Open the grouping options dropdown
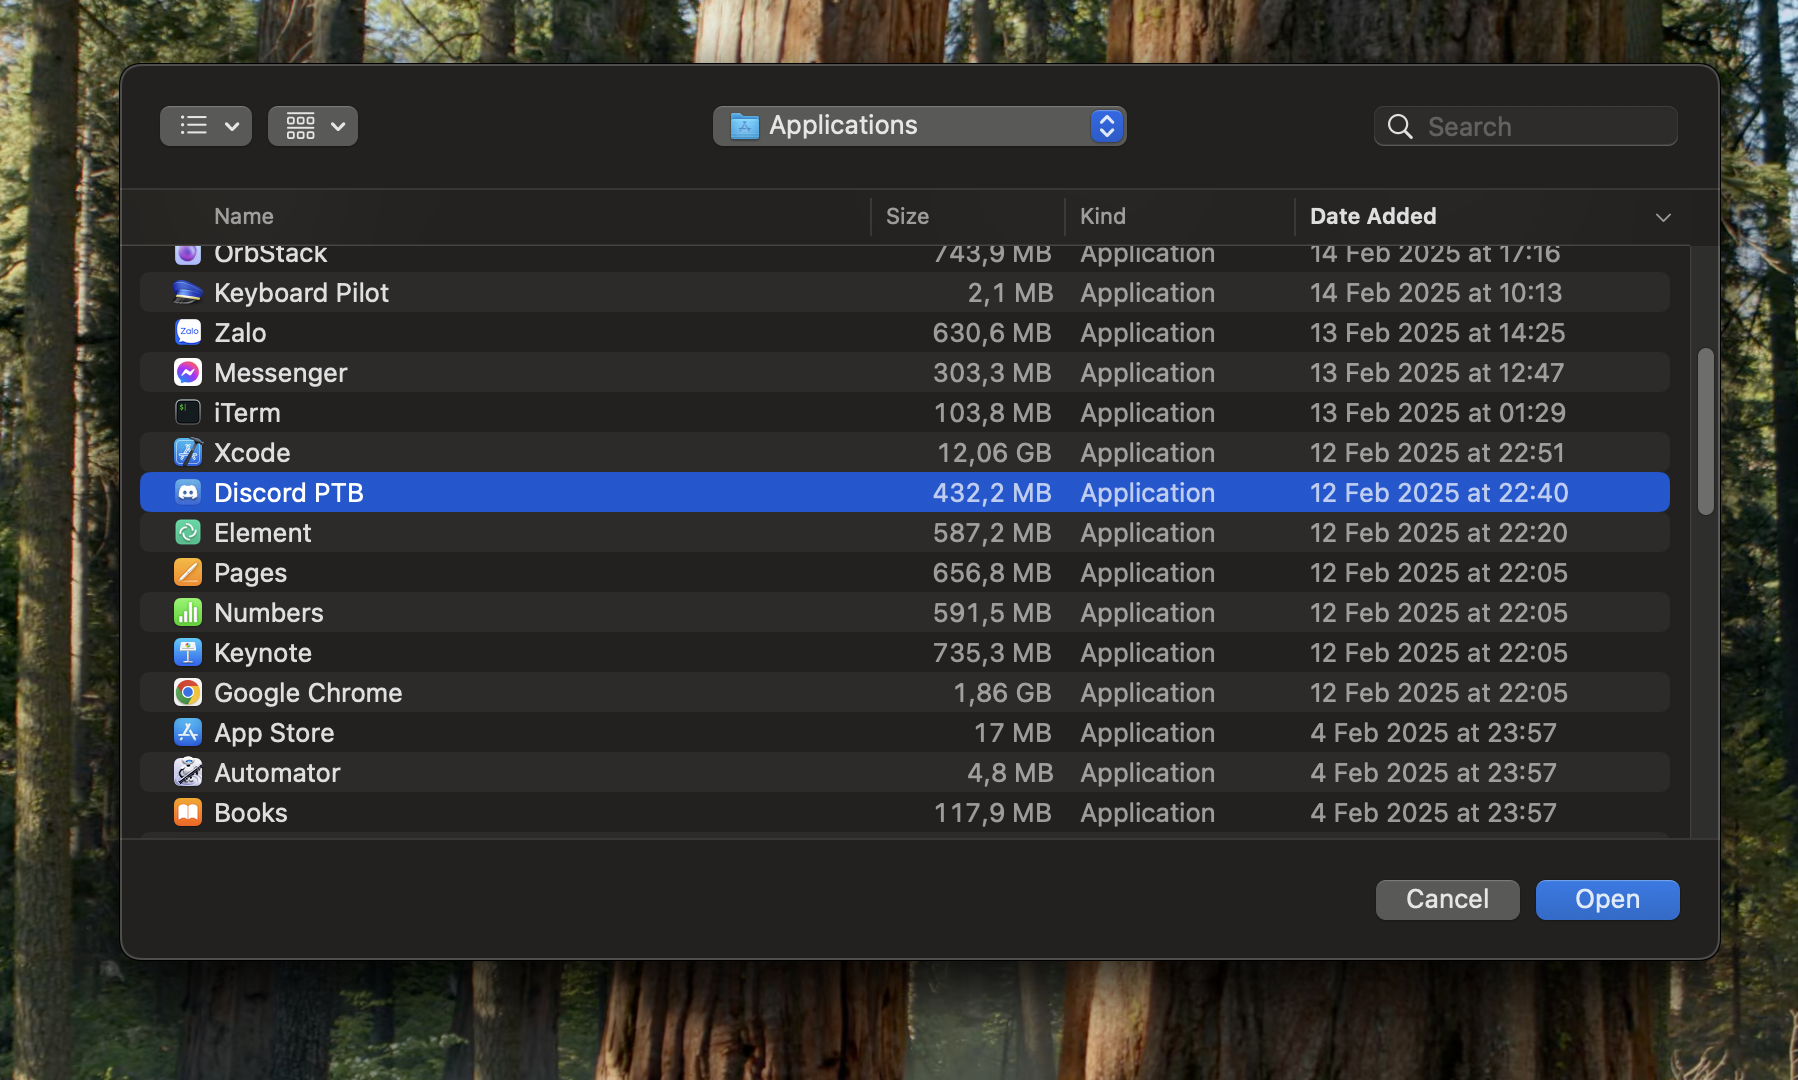Image resolution: width=1798 pixels, height=1080 pixels. point(313,126)
